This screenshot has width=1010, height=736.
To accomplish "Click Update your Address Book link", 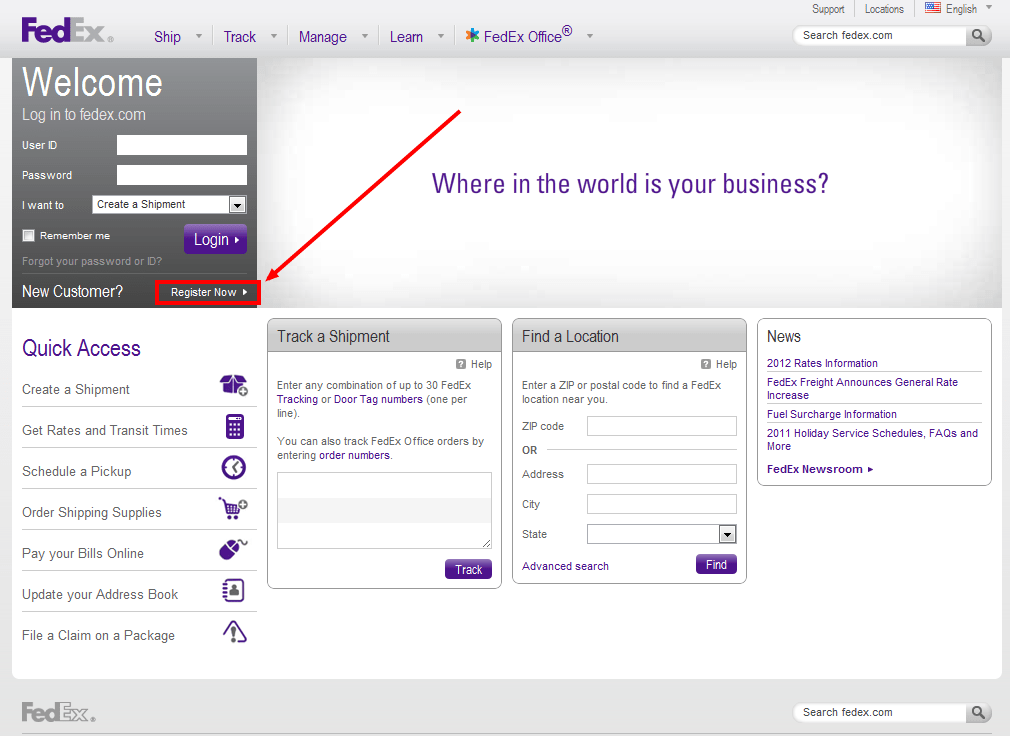I will 100,594.
